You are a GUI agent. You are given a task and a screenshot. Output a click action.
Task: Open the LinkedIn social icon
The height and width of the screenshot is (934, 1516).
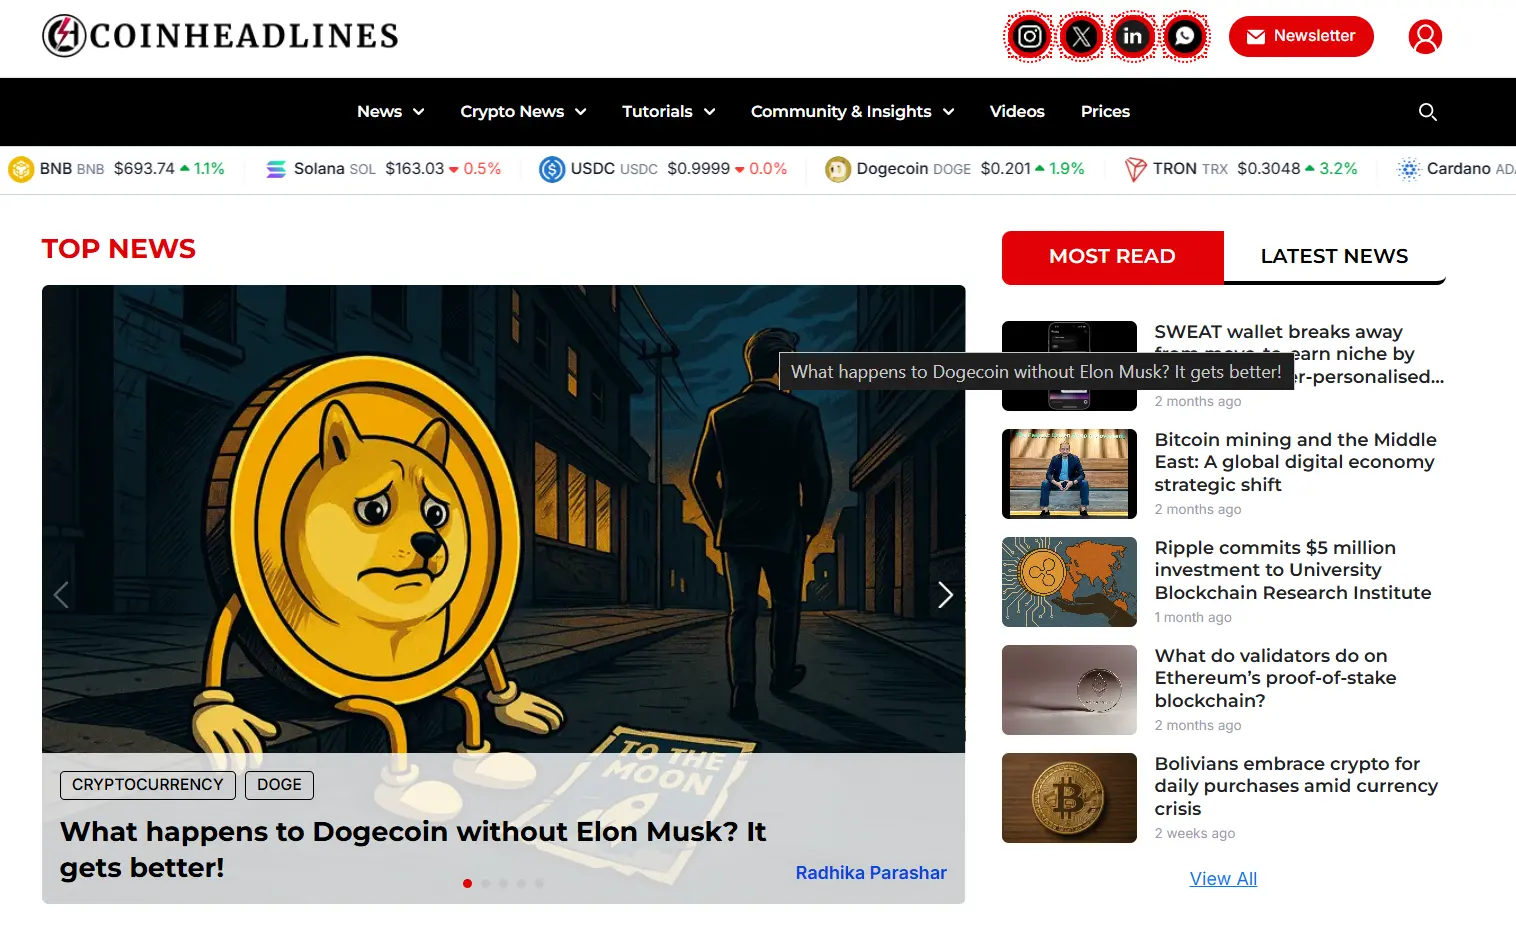tap(1133, 37)
